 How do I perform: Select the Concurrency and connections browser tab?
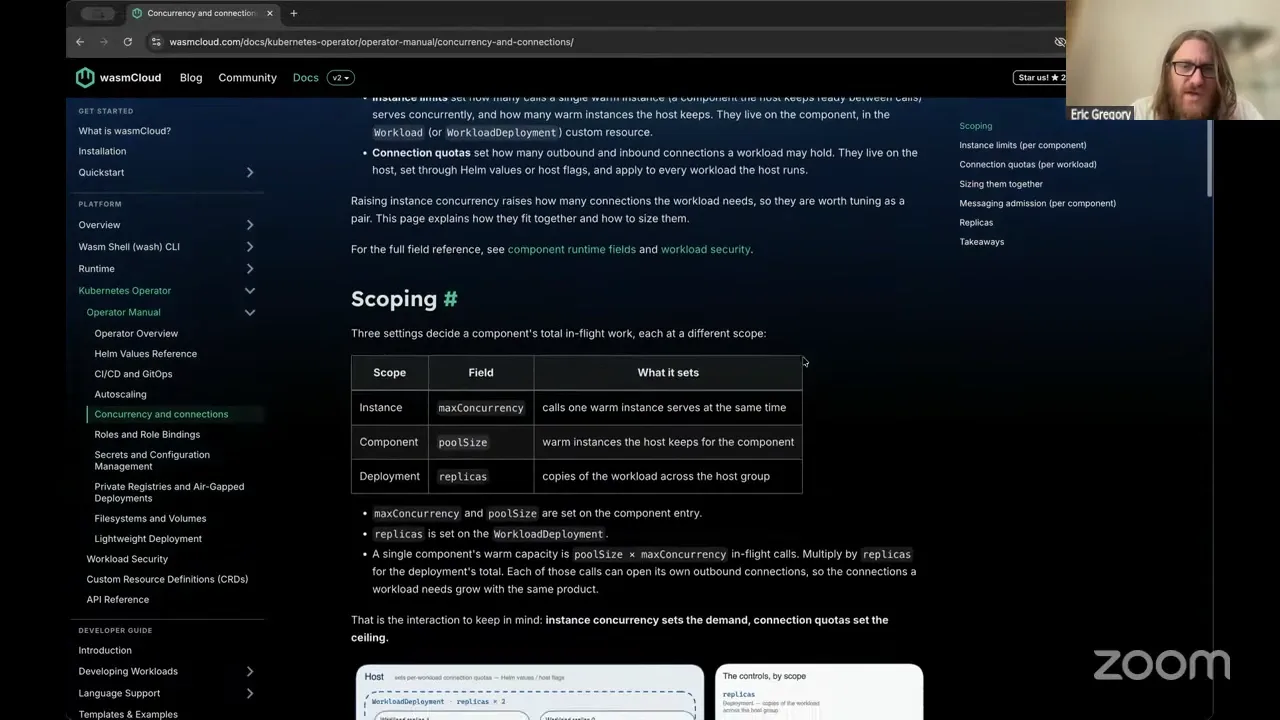point(203,13)
